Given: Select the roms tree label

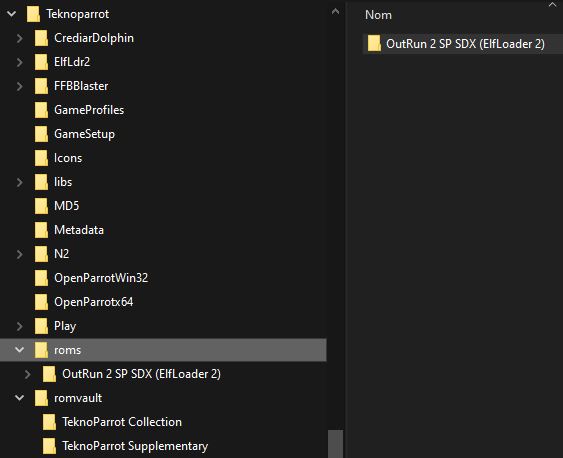Looking at the screenshot, I should (67, 350).
